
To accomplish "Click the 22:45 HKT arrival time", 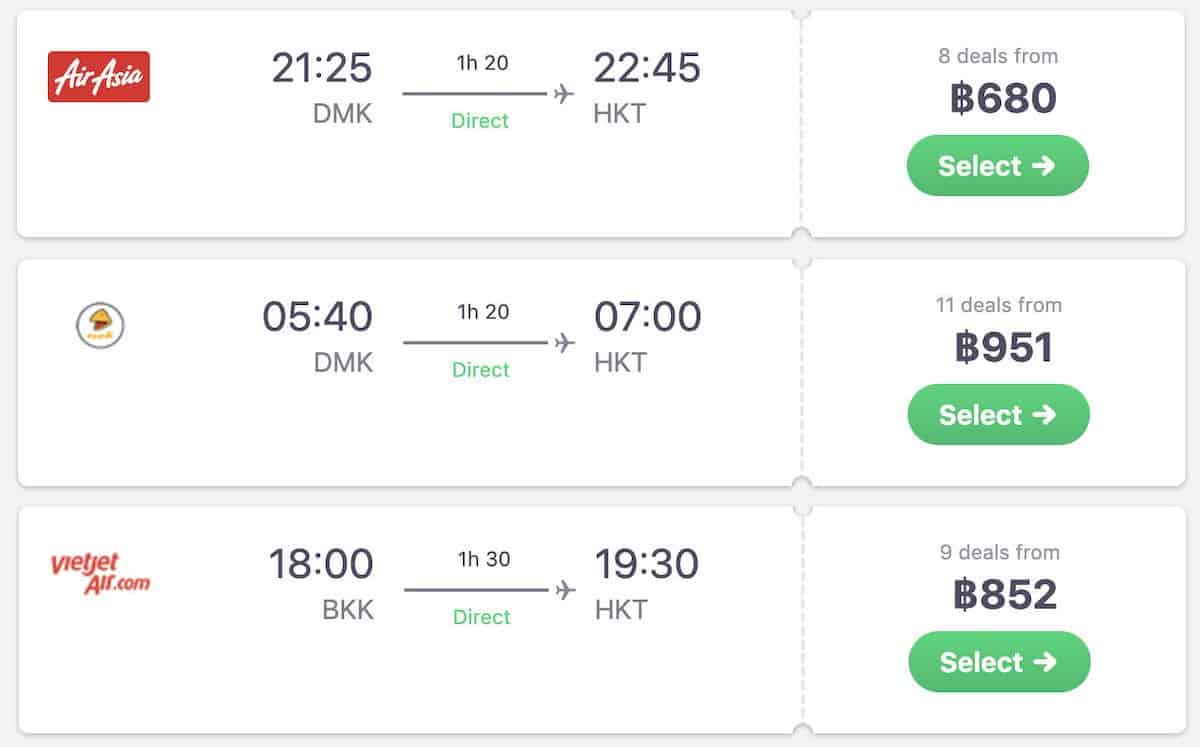I will (647, 68).
